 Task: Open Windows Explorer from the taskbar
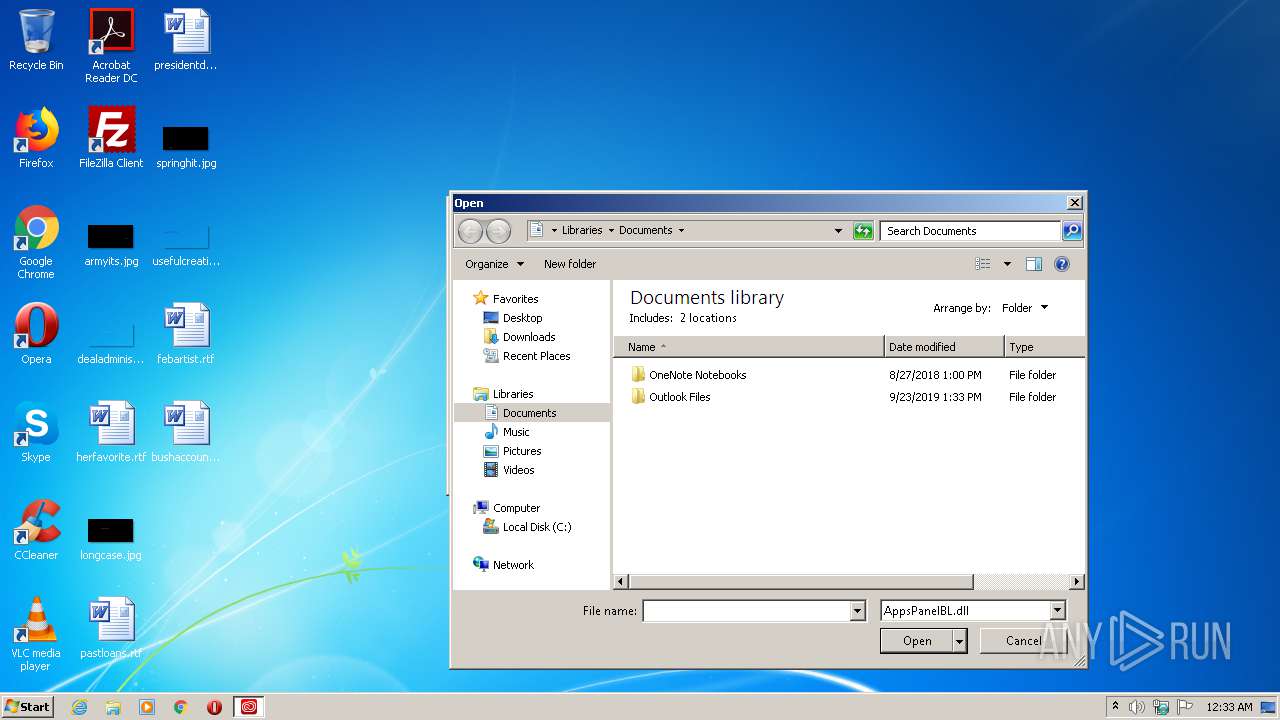(x=113, y=707)
